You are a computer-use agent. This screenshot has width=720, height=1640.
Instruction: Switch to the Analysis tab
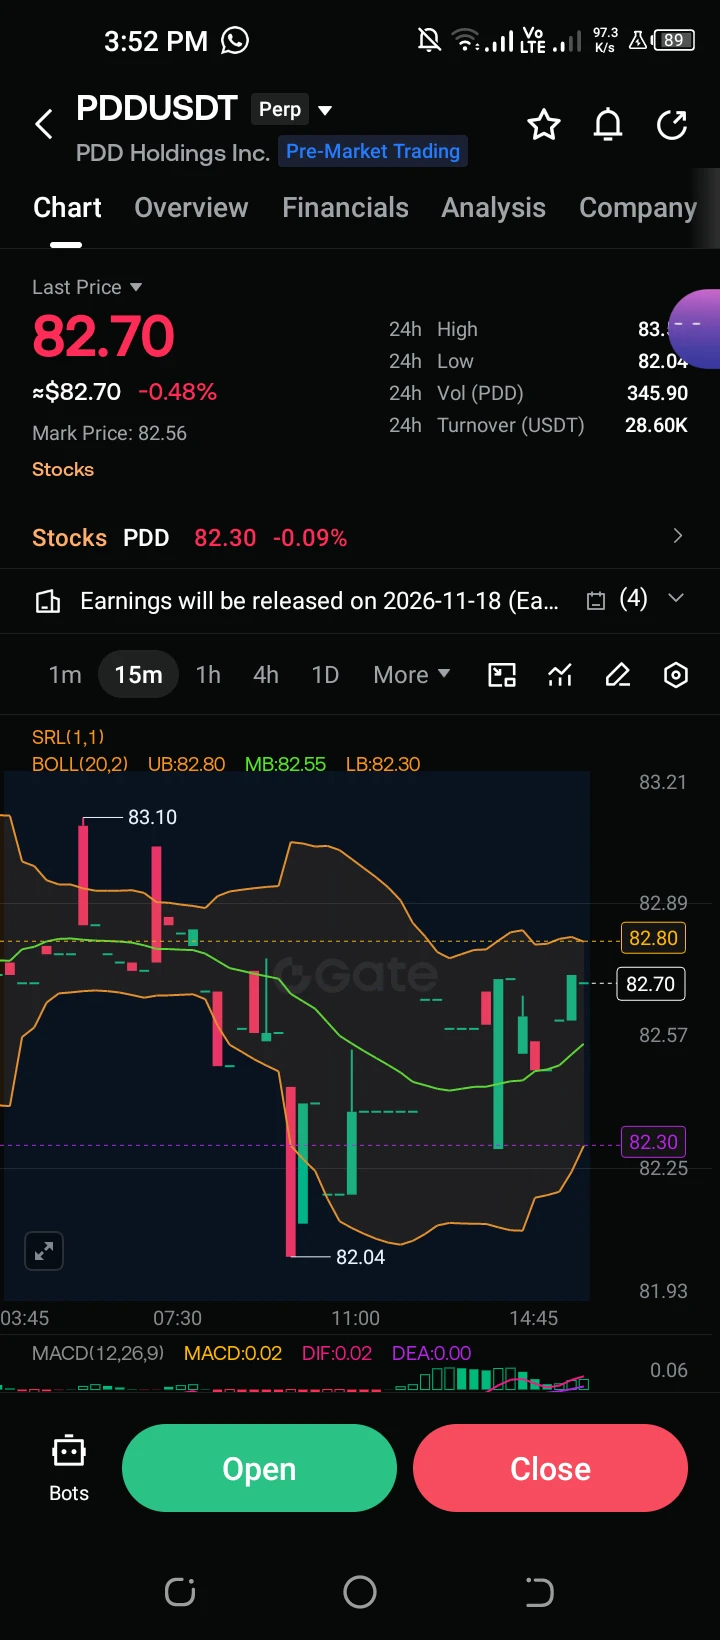point(493,208)
